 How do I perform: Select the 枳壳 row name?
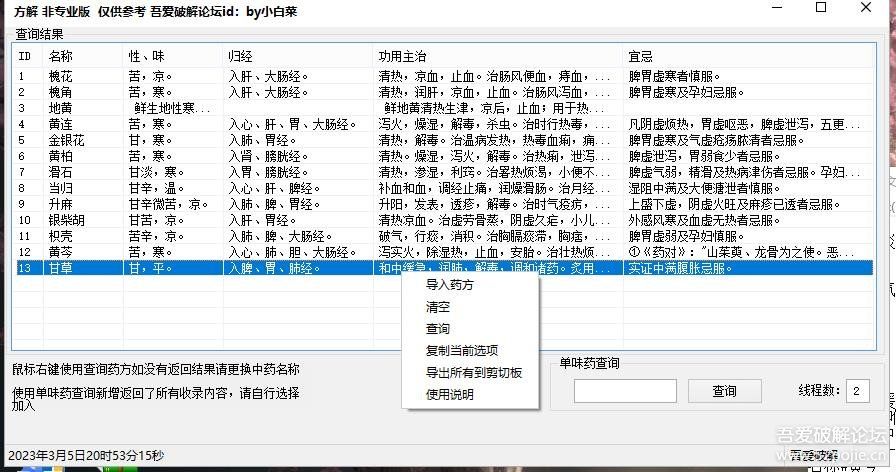61,236
